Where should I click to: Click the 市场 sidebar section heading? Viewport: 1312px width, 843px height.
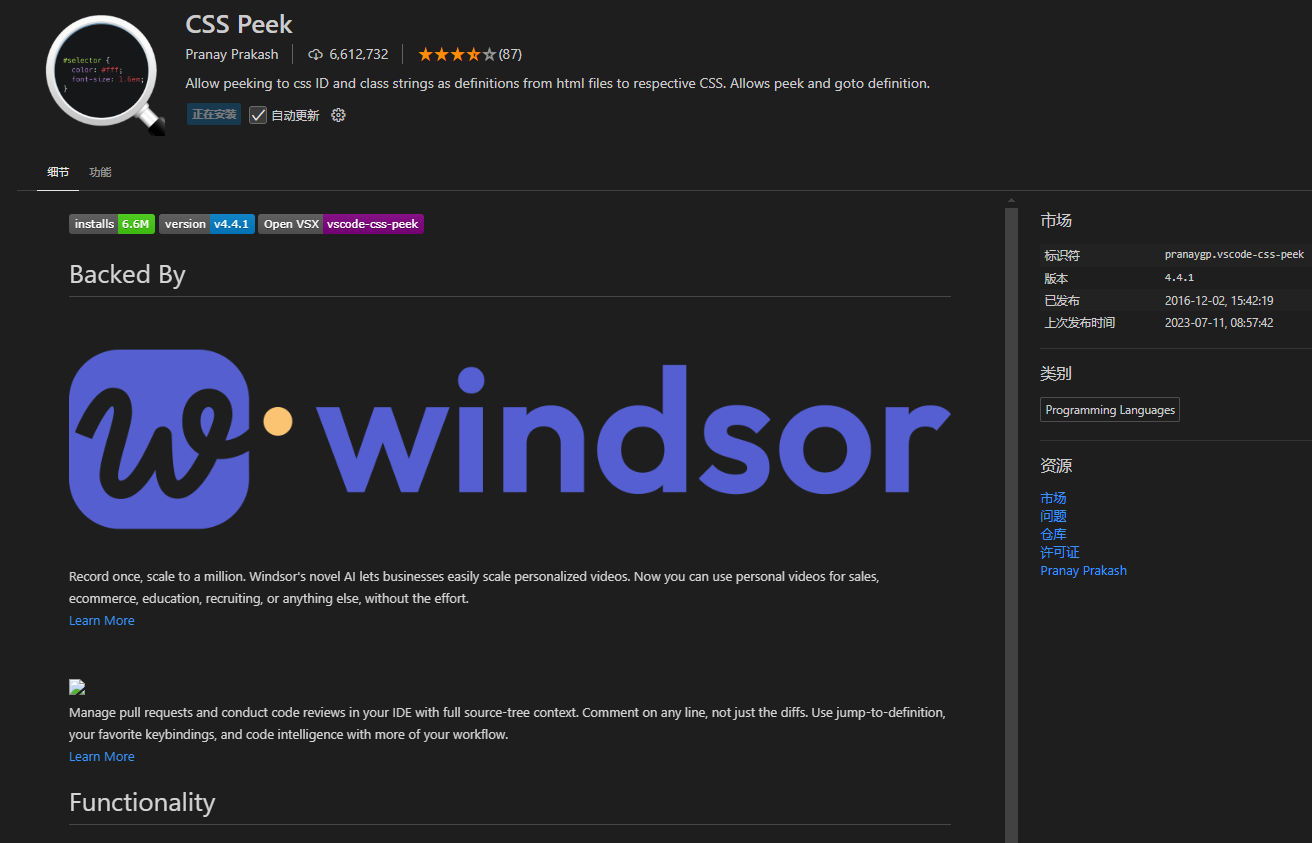[1056, 220]
